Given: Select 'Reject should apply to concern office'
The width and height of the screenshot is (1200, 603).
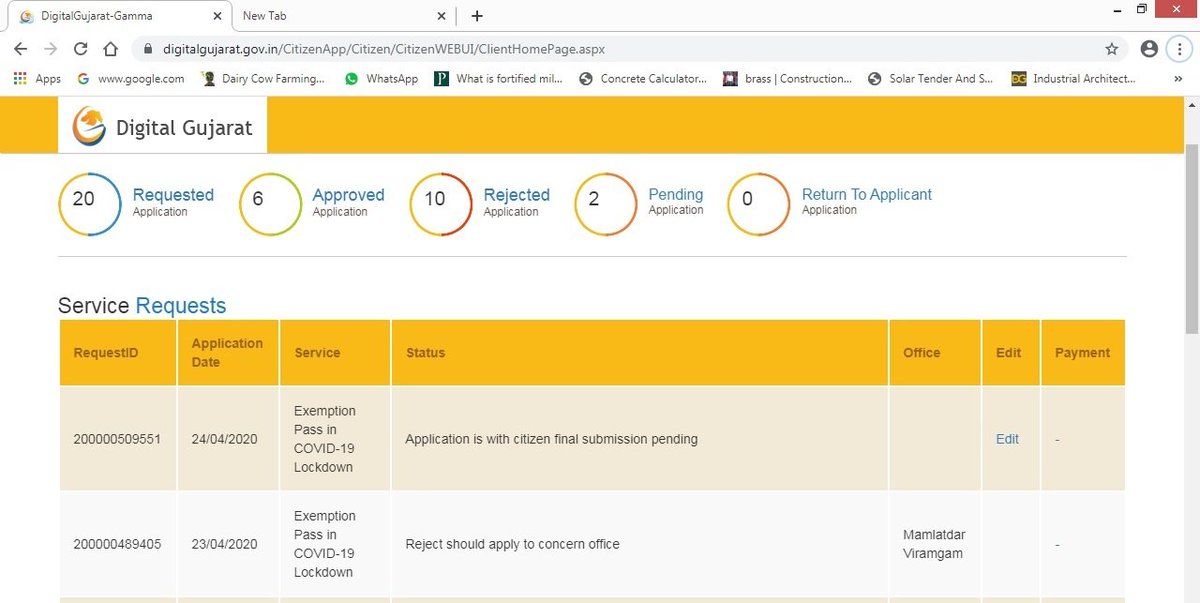Looking at the screenshot, I should 512,544.
